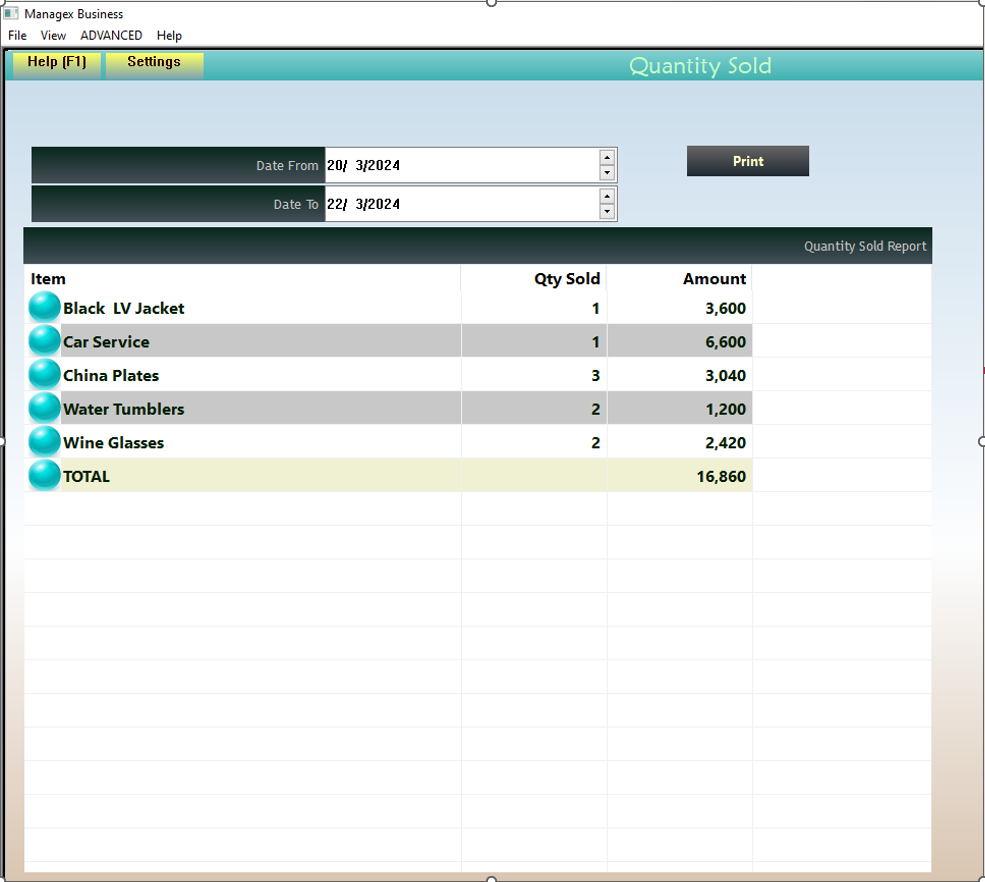
Task: Open the View menu
Action: coord(52,35)
